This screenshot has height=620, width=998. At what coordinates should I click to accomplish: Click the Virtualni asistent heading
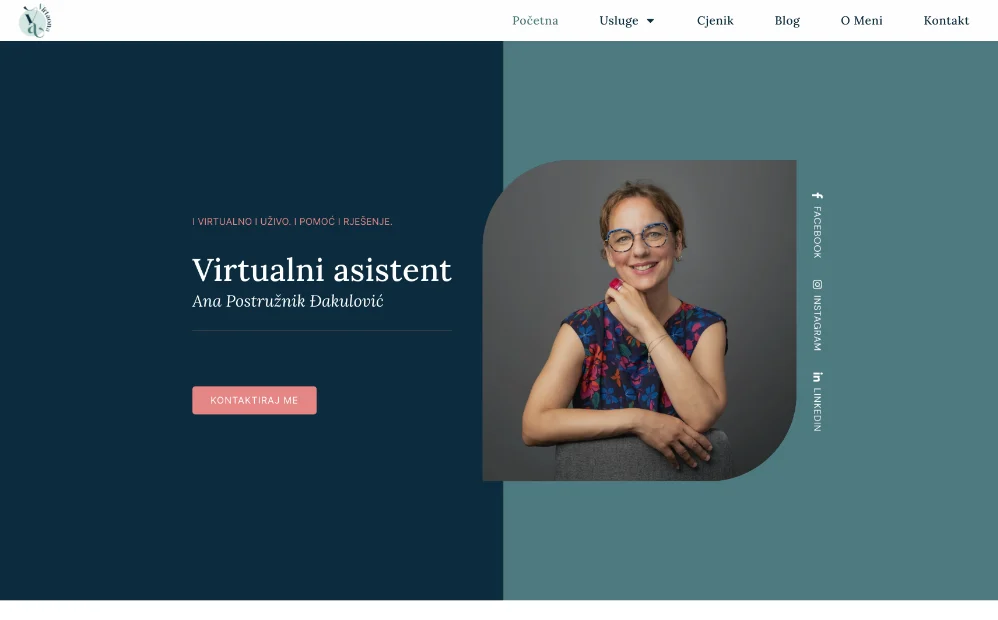click(322, 270)
